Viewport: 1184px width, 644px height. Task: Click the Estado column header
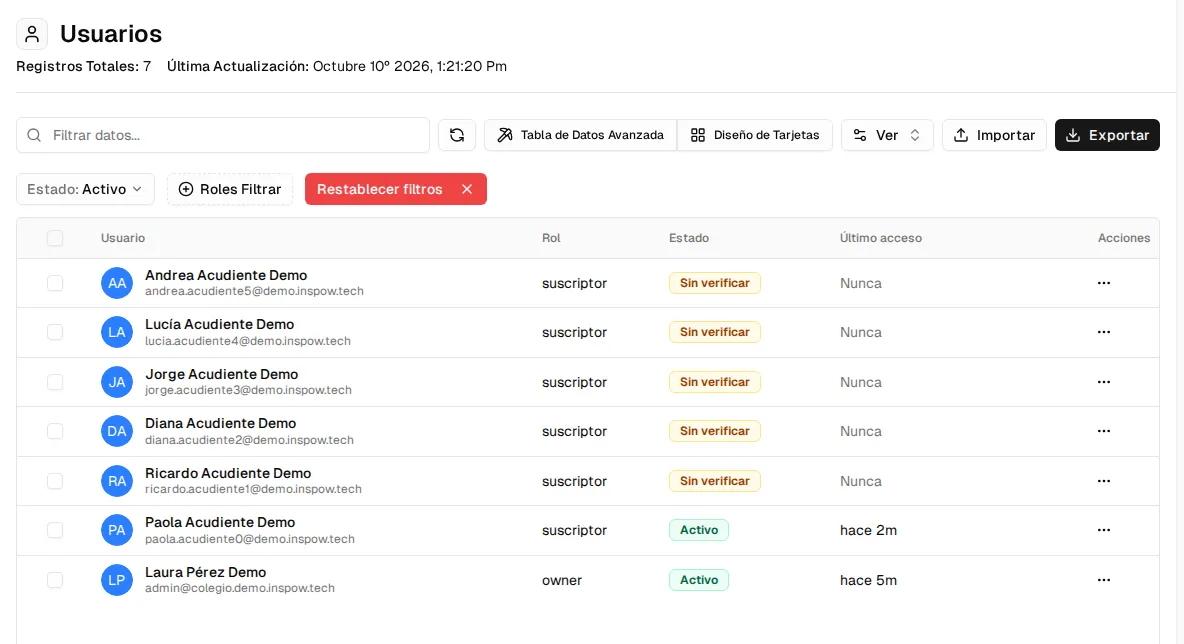pos(689,238)
